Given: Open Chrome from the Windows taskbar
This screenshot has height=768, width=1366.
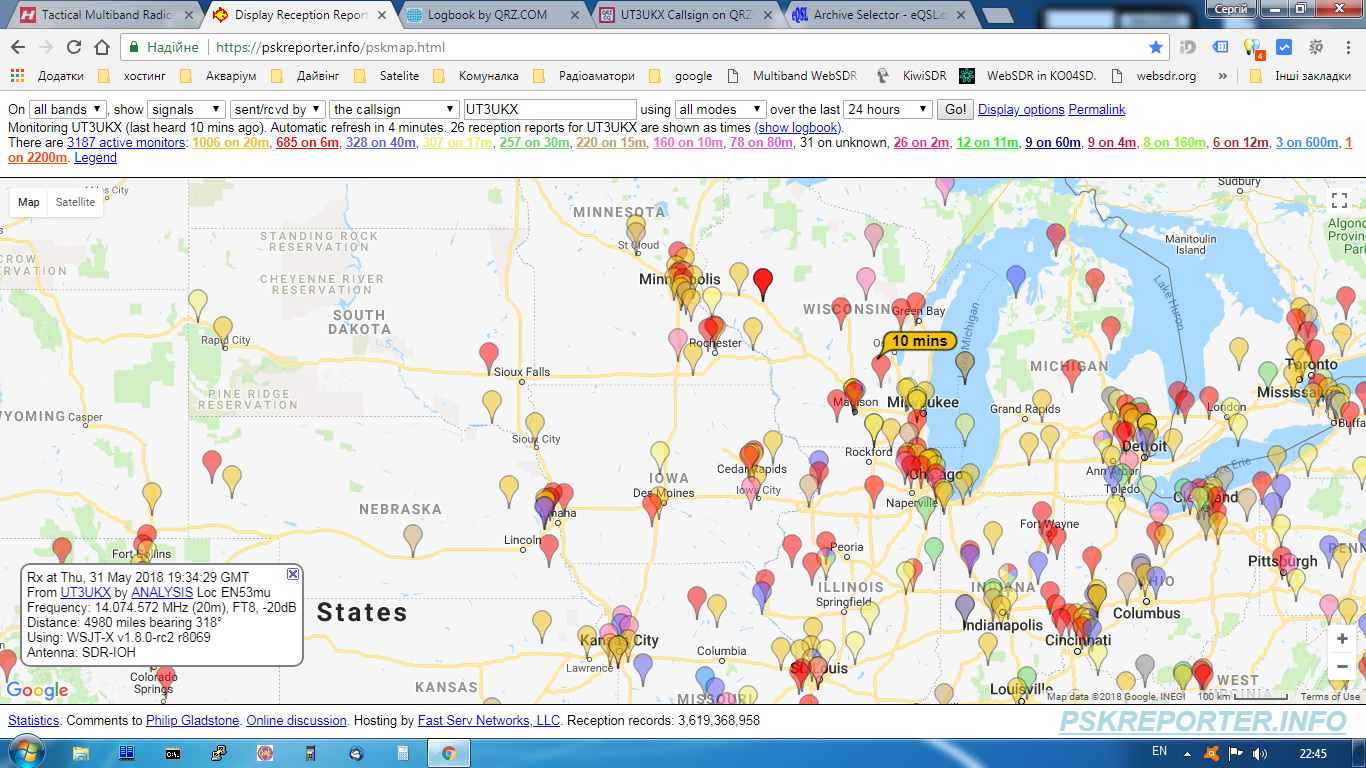Looking at the screenshot, I should coord(449,753).
